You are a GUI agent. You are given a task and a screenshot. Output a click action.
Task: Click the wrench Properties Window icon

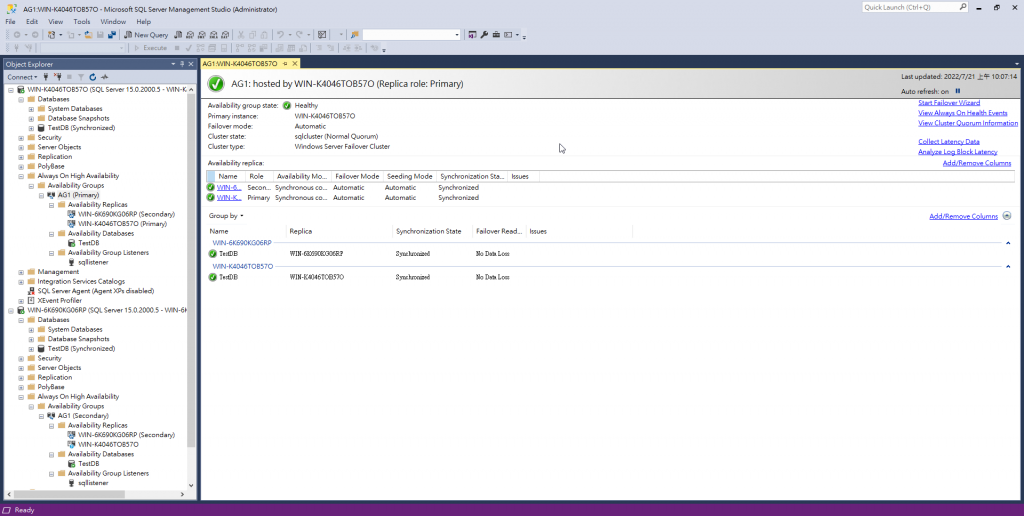pos(484,35)
